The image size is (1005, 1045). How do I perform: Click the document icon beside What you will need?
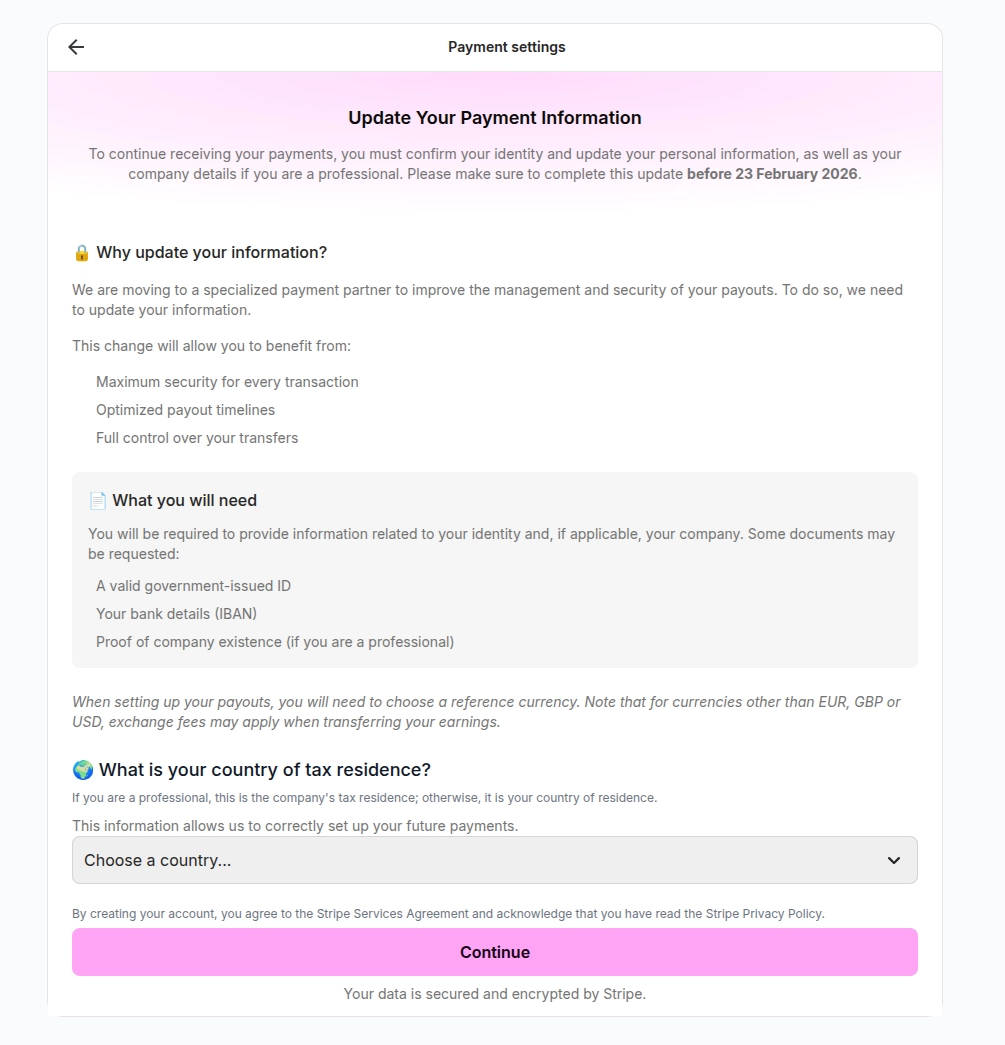(x=97, y=501)
